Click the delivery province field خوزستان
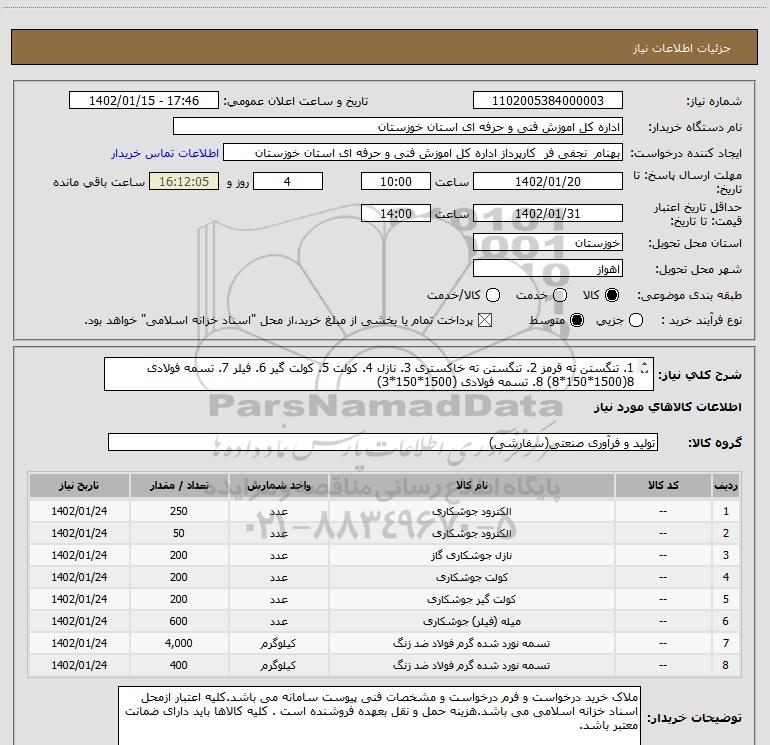 click(548, 243)
